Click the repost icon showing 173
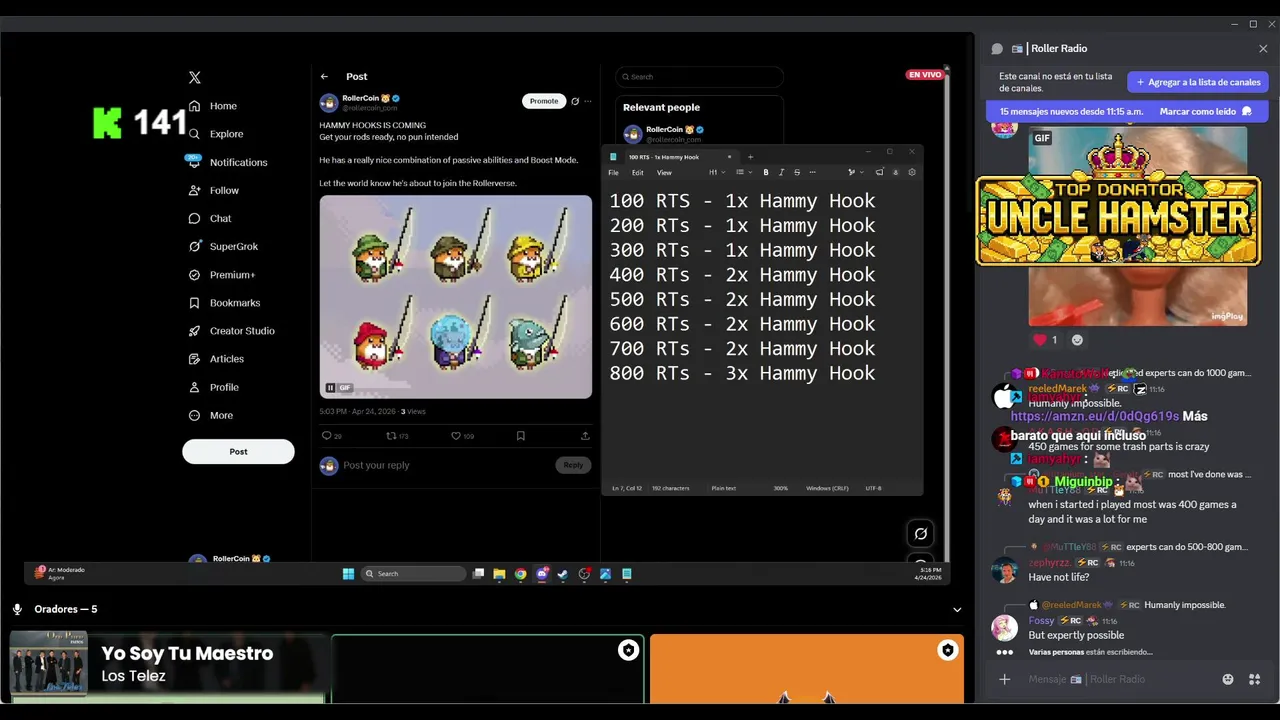Image resolution: width=1280 pixels, height=720 pixels. tap(392, 436)
